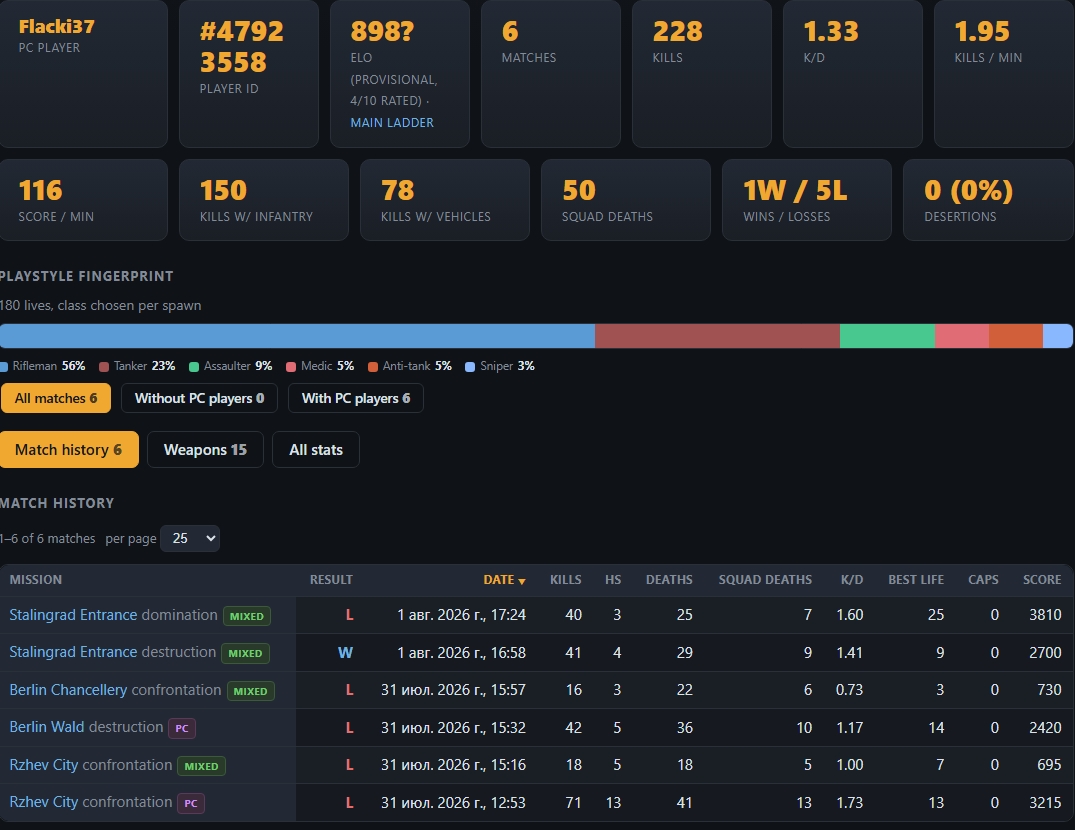
Task: Click MIXED badge on Stalingrad Entrance destruction
Action: 245,653
